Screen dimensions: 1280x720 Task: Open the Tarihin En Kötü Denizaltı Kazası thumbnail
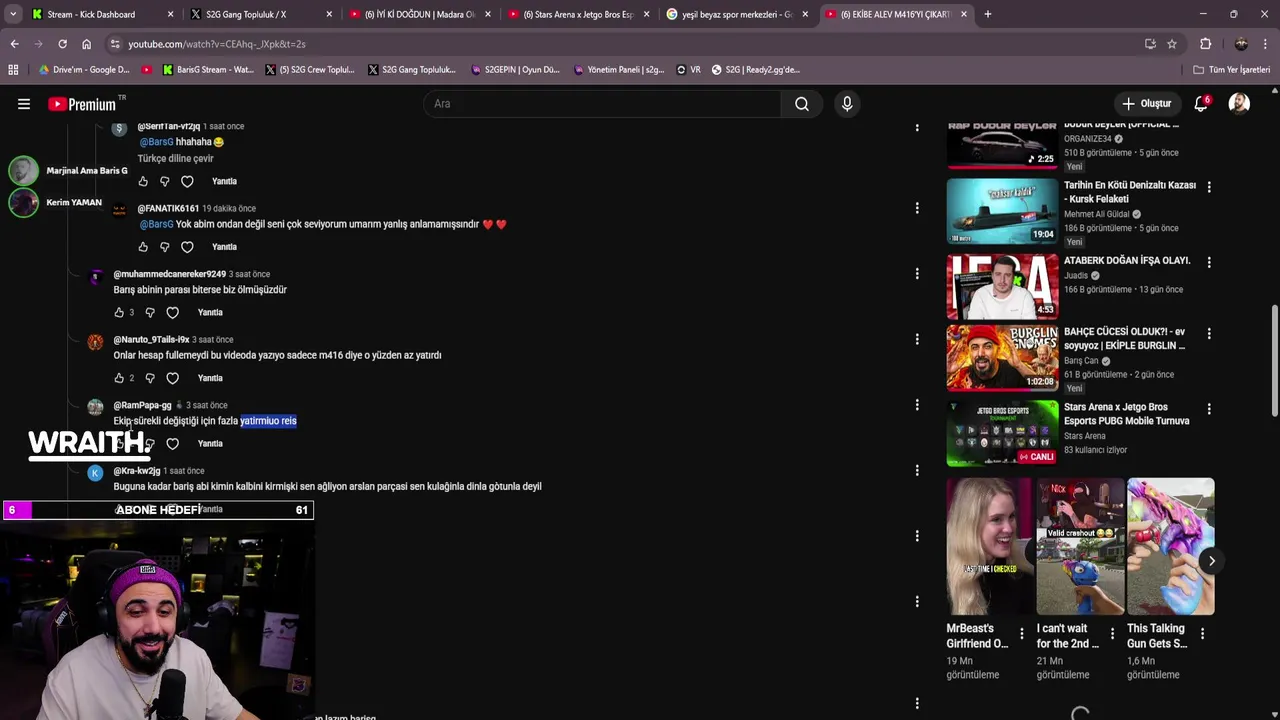coord(1002,211)
